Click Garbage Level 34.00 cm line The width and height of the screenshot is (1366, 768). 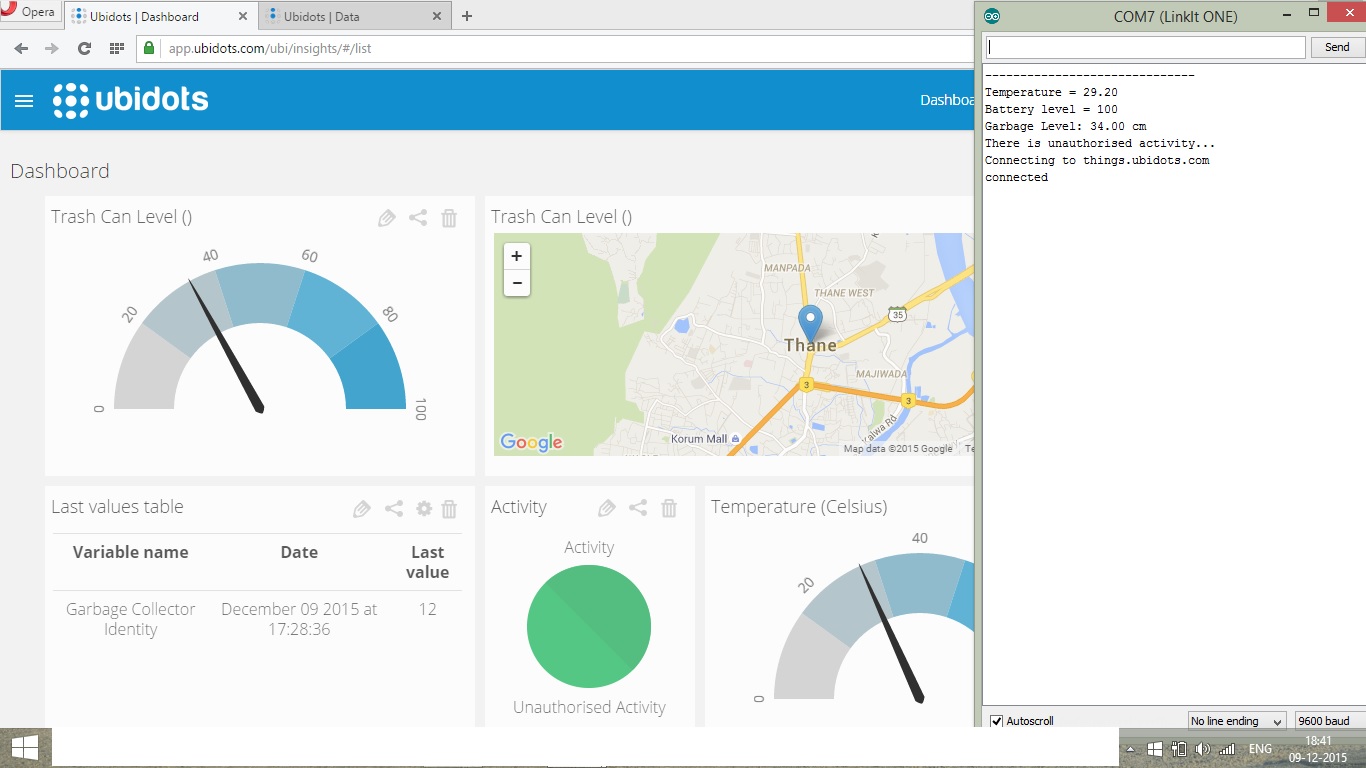pyautogui.click(x=1065, y=126)
